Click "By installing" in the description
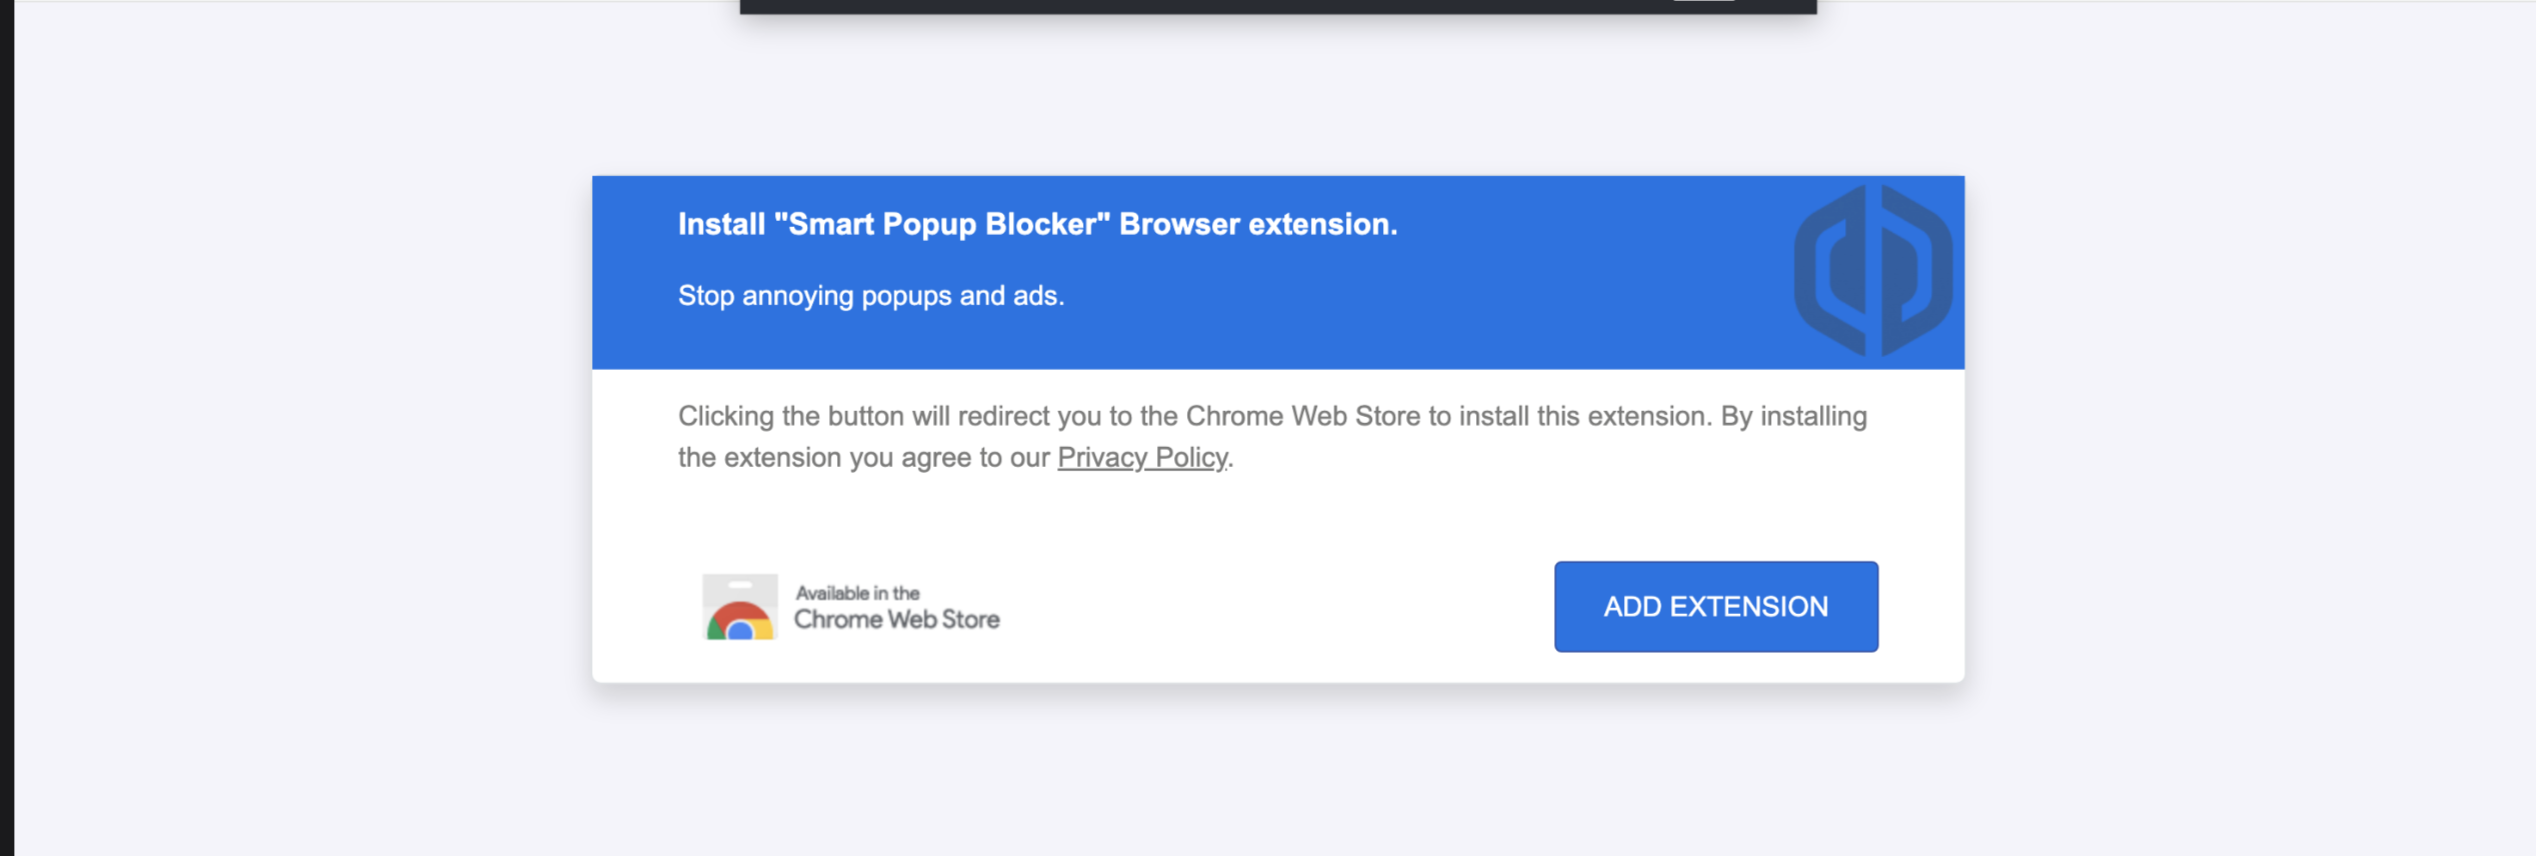 [x=1793, y=416]
